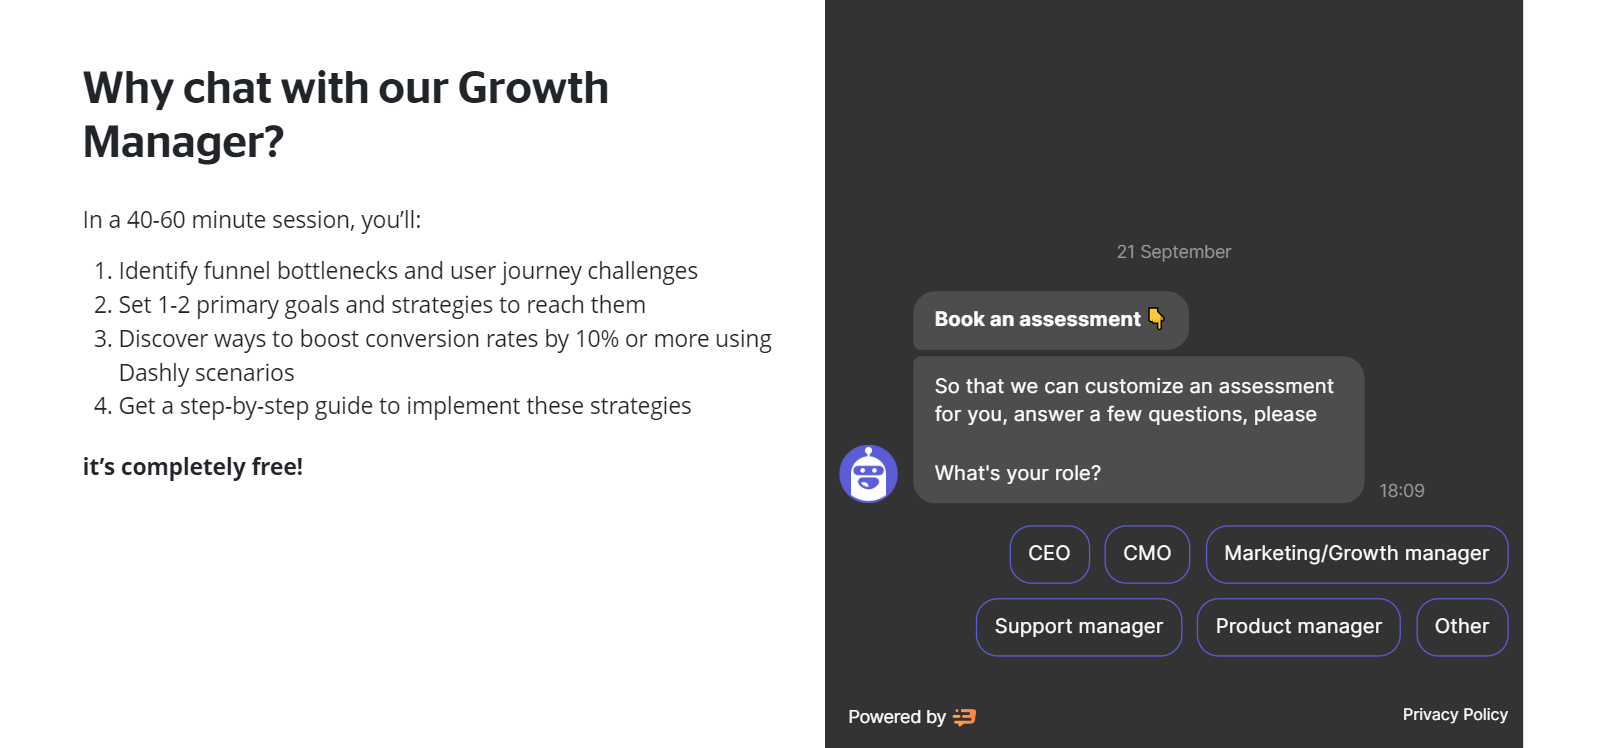Click the Book an assessment message bubble

[1050, 320]
